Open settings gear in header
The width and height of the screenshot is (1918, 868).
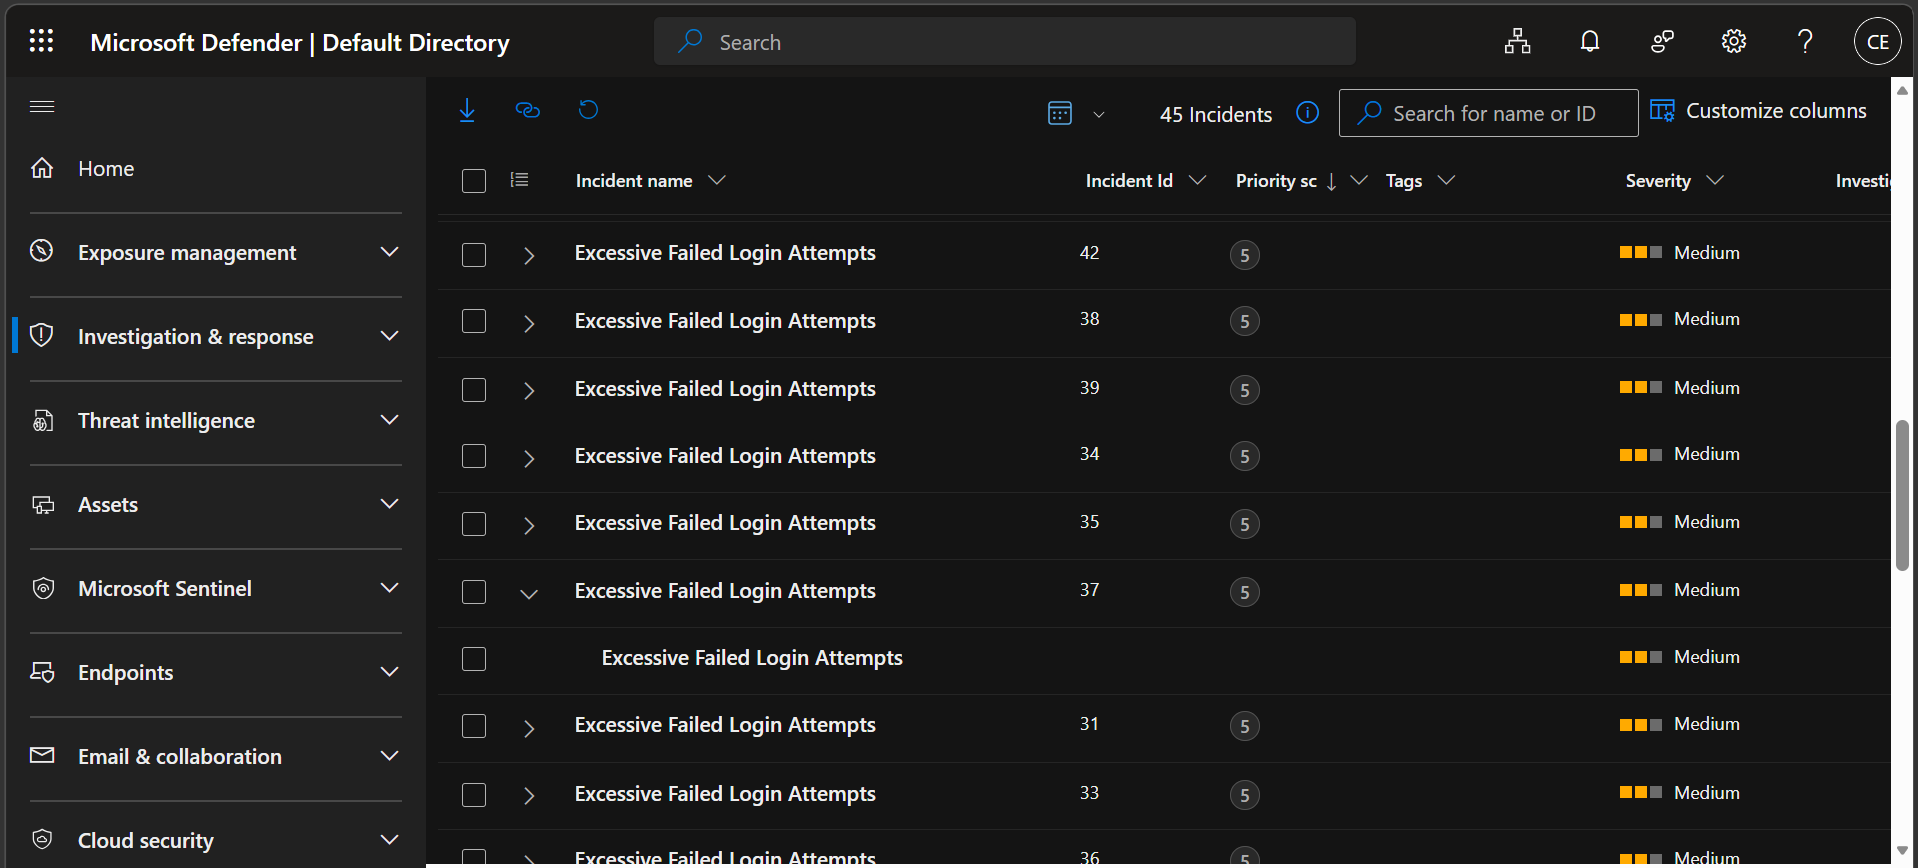click(1734, 41)
